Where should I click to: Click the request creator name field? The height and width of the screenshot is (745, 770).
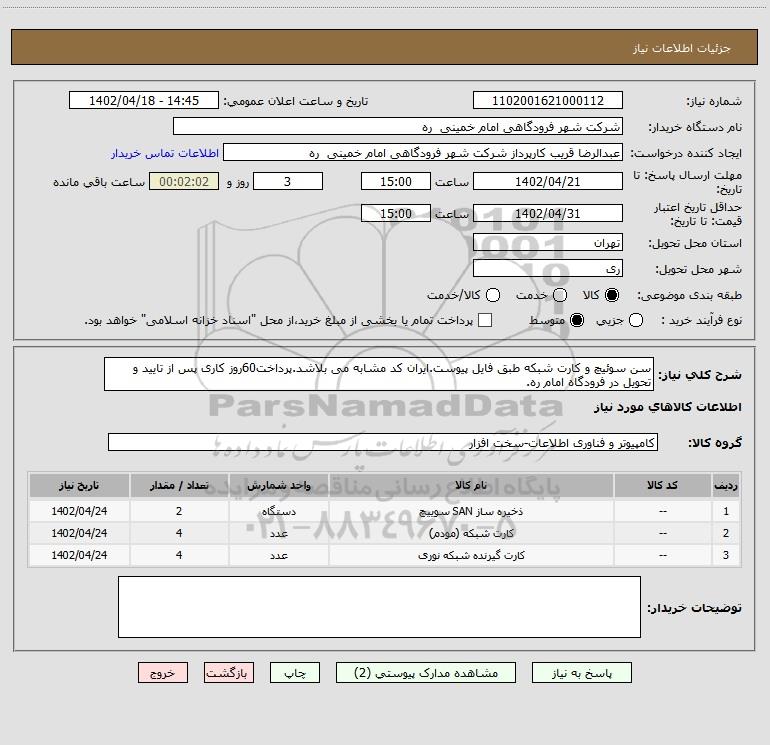coord(423,153)
